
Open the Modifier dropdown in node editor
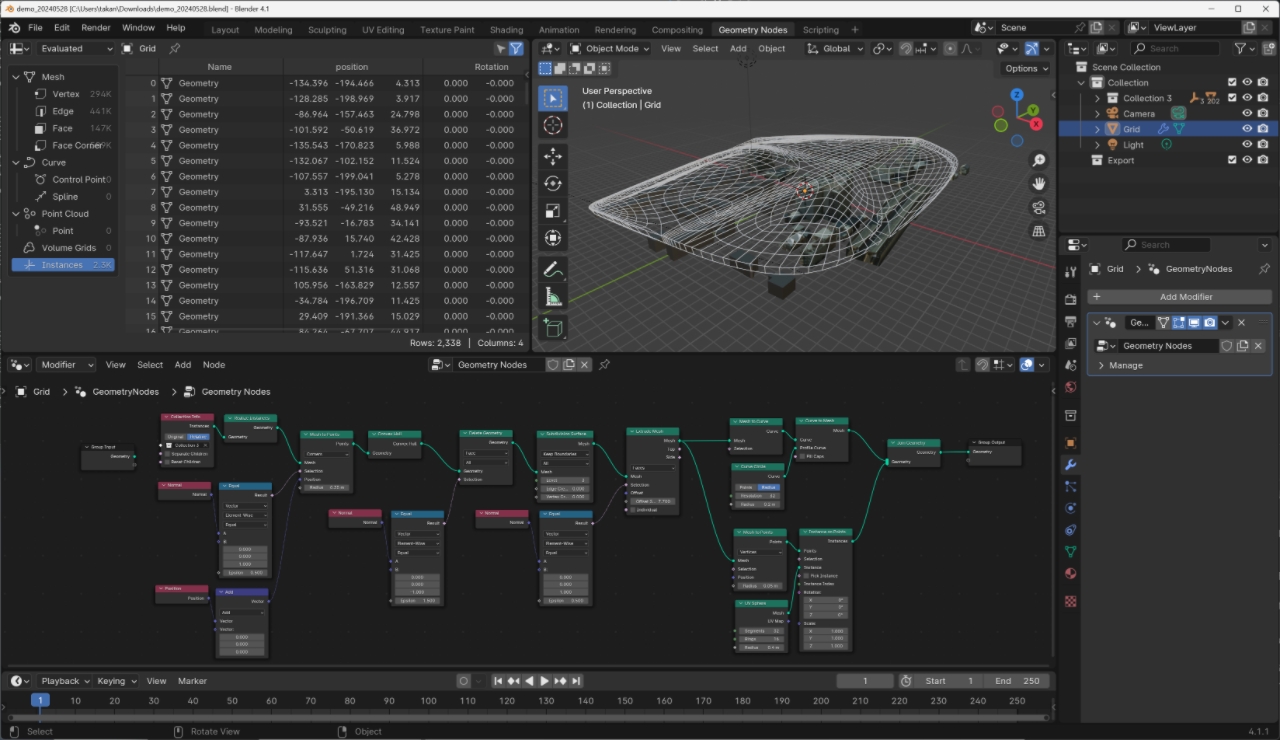[x=66, y=365]
